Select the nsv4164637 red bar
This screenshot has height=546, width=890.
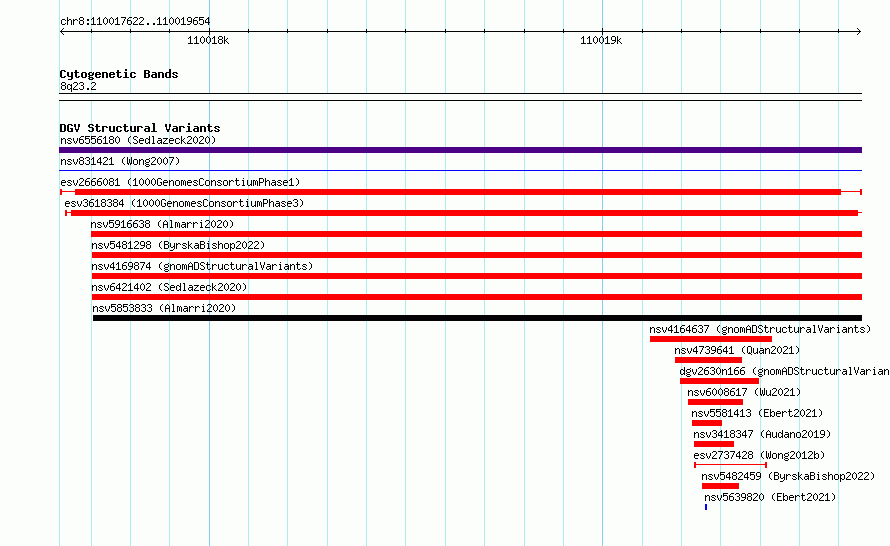coord(711,339)
